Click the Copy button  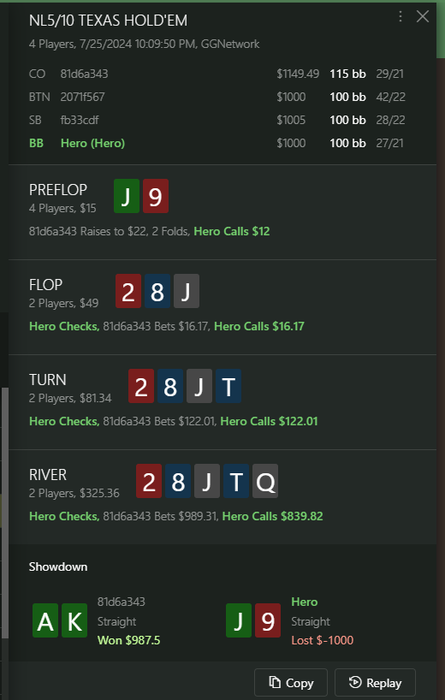pyautogui.click(x=291, y=683)
